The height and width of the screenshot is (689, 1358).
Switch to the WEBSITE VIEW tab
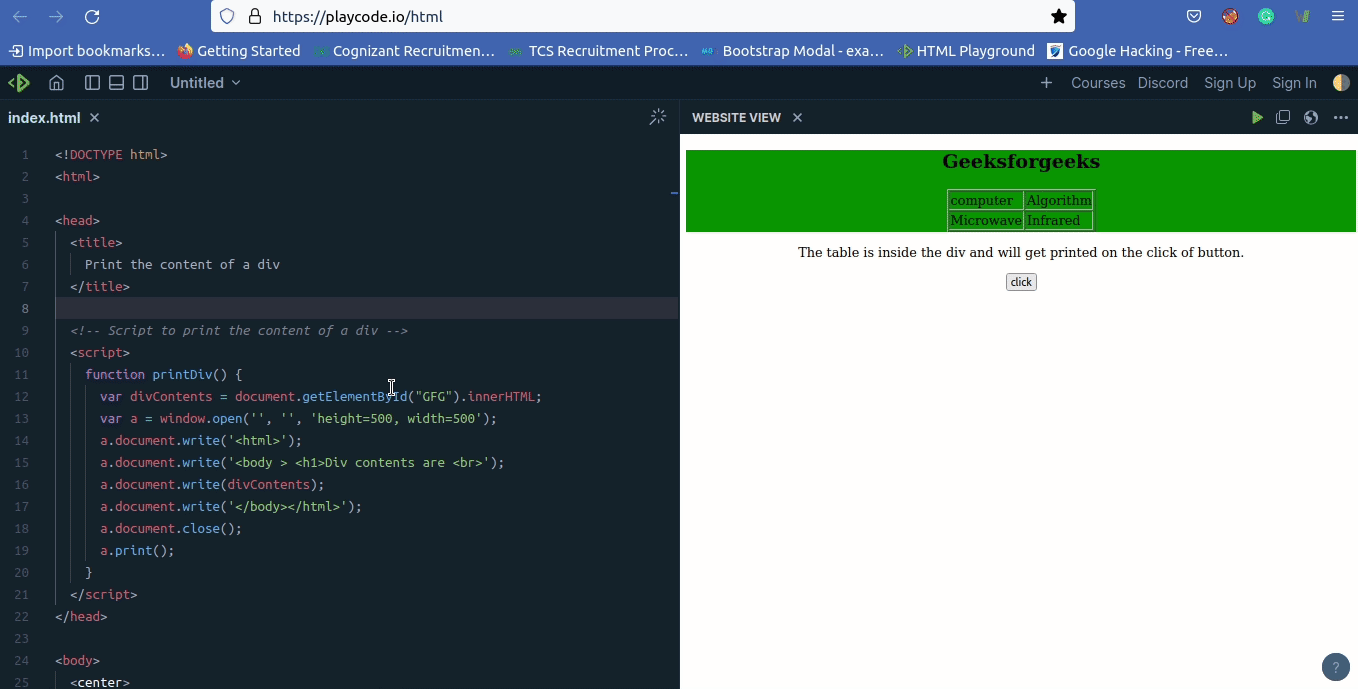pos(736,117)
